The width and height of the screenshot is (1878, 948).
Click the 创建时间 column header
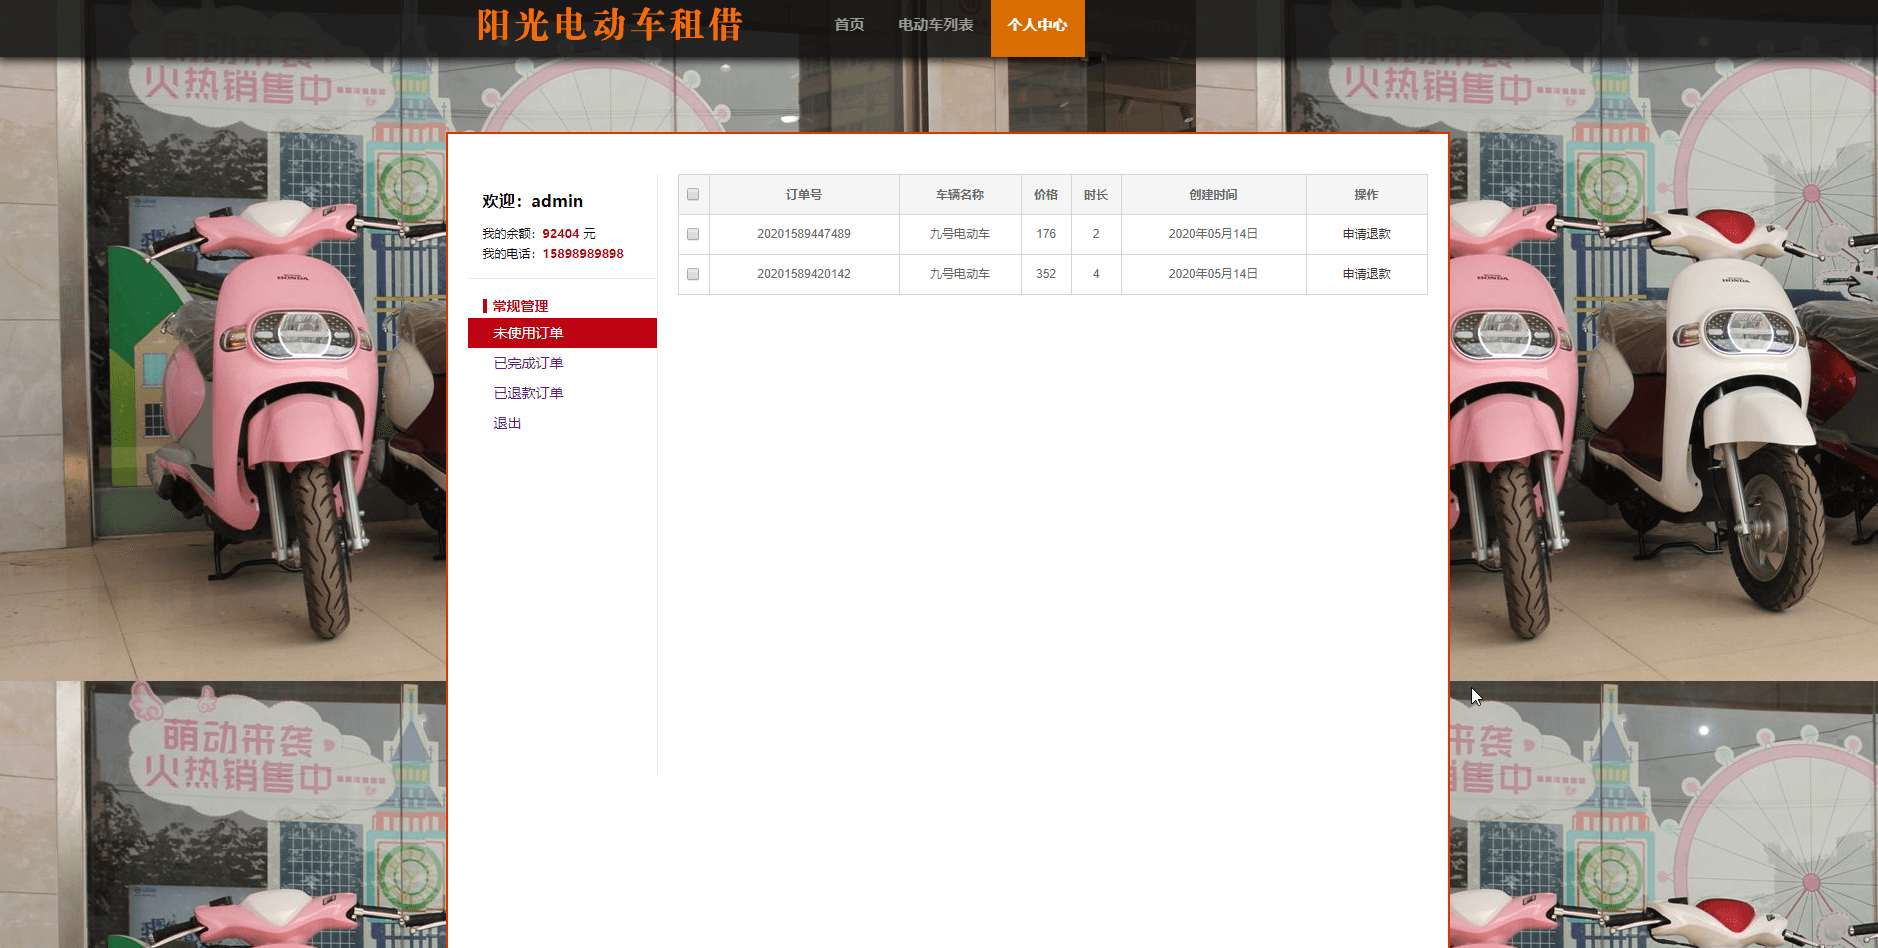pos(1212,195)
